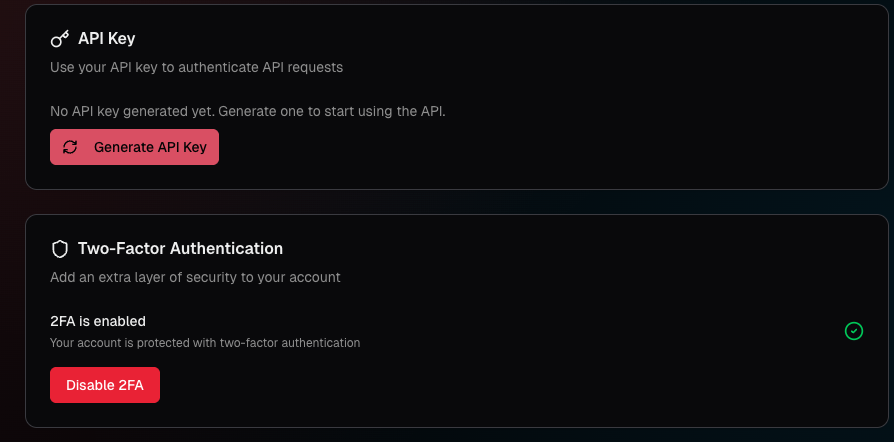Click the shield icon beside Two-Factor Authentication
This screenshot has width=894, height=442.
[x=60, y=249]
